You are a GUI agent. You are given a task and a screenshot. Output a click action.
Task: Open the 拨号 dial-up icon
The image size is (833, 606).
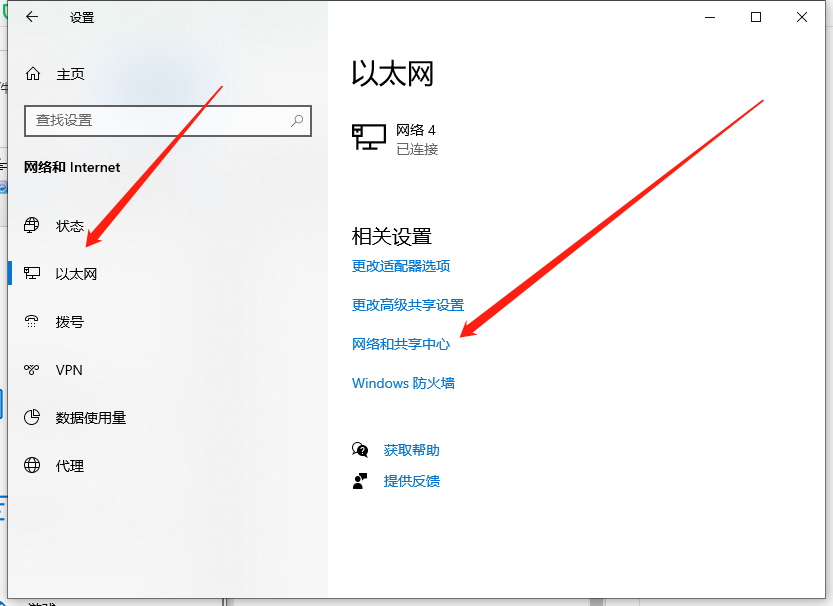coord(33,322)
